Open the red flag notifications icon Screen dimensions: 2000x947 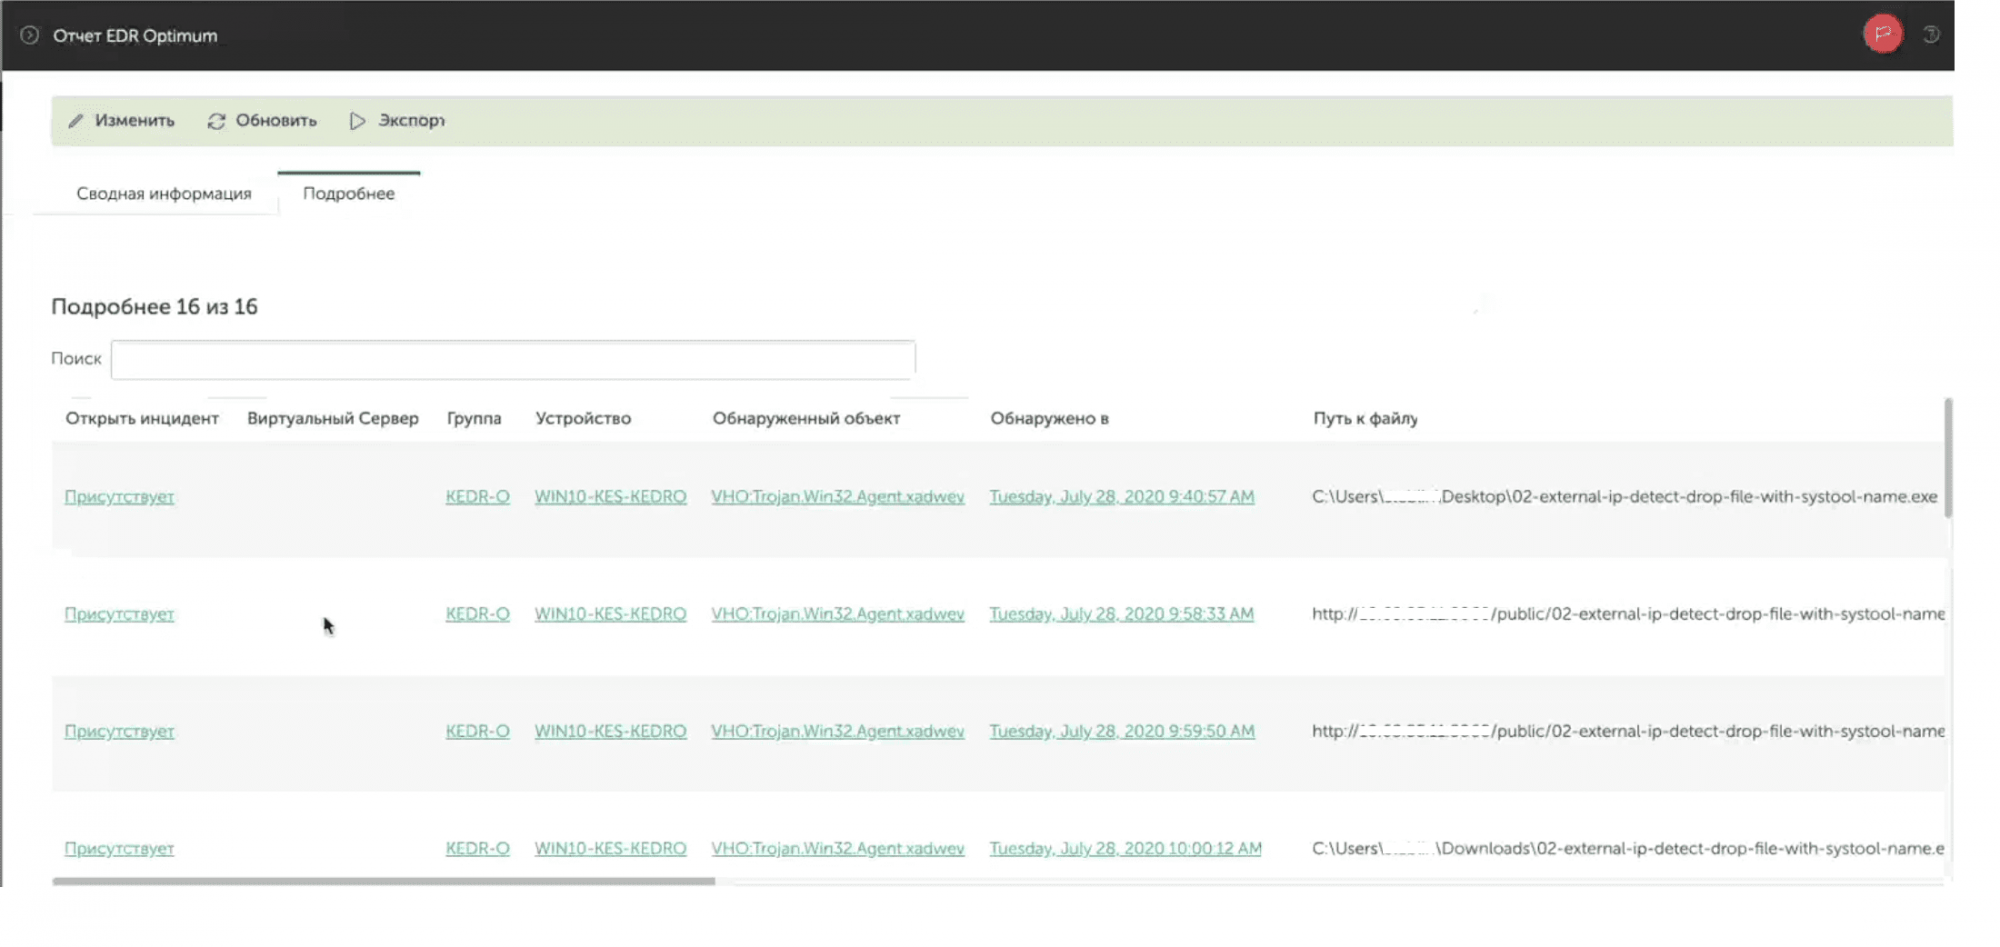click(1882, 34)
